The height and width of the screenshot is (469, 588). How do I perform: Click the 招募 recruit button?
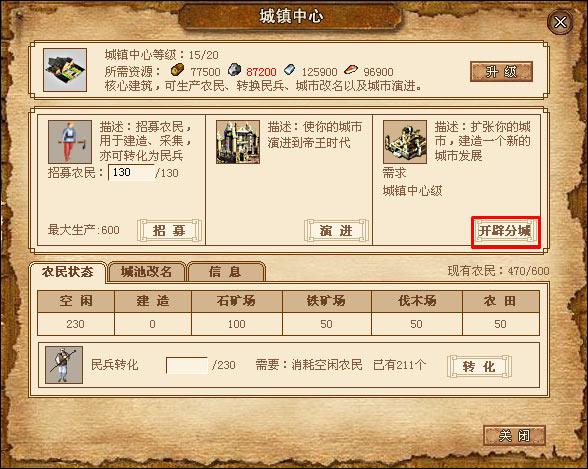point(169,231)
